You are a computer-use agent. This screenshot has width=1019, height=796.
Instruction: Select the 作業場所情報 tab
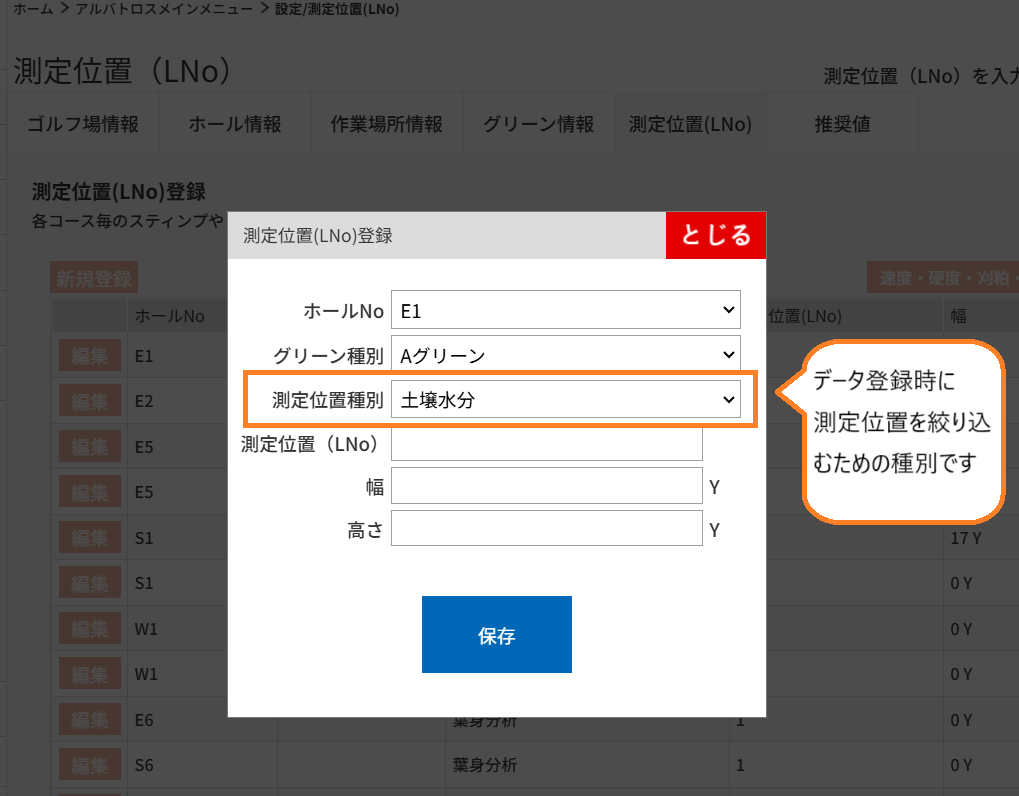(386, 123)
